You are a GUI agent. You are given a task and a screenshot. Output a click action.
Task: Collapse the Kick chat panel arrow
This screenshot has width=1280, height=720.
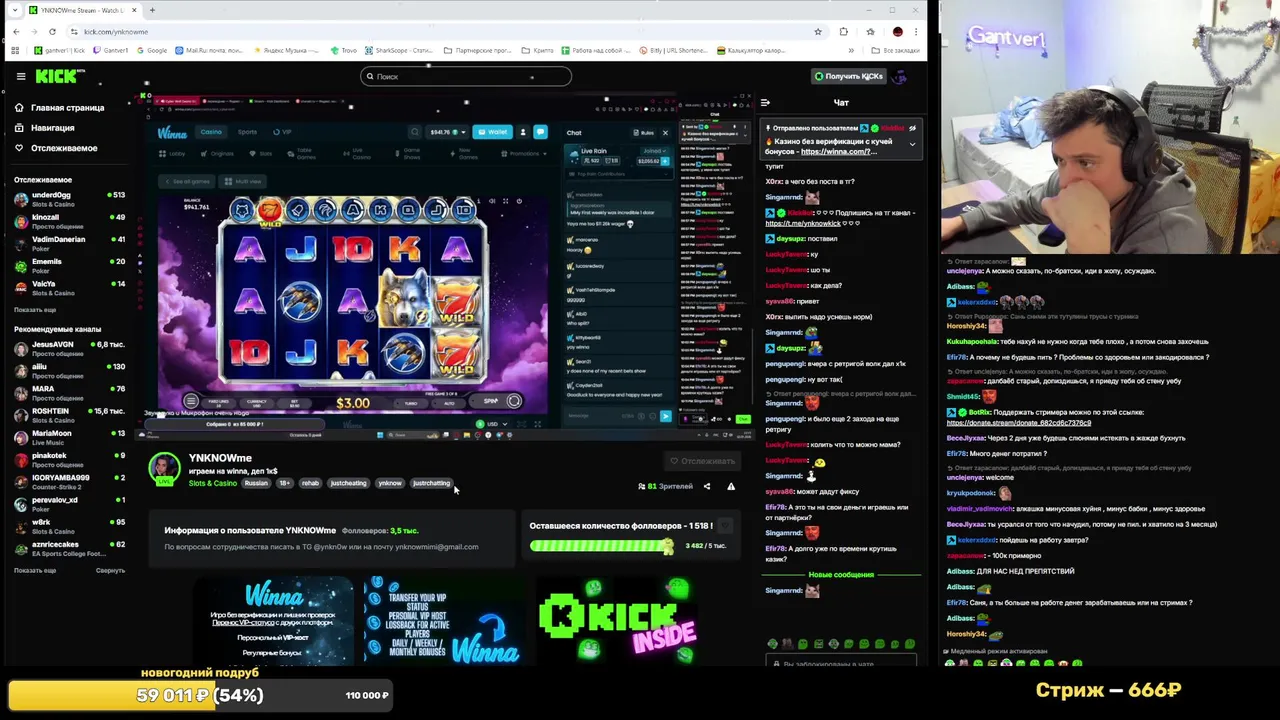pos(765,102)
